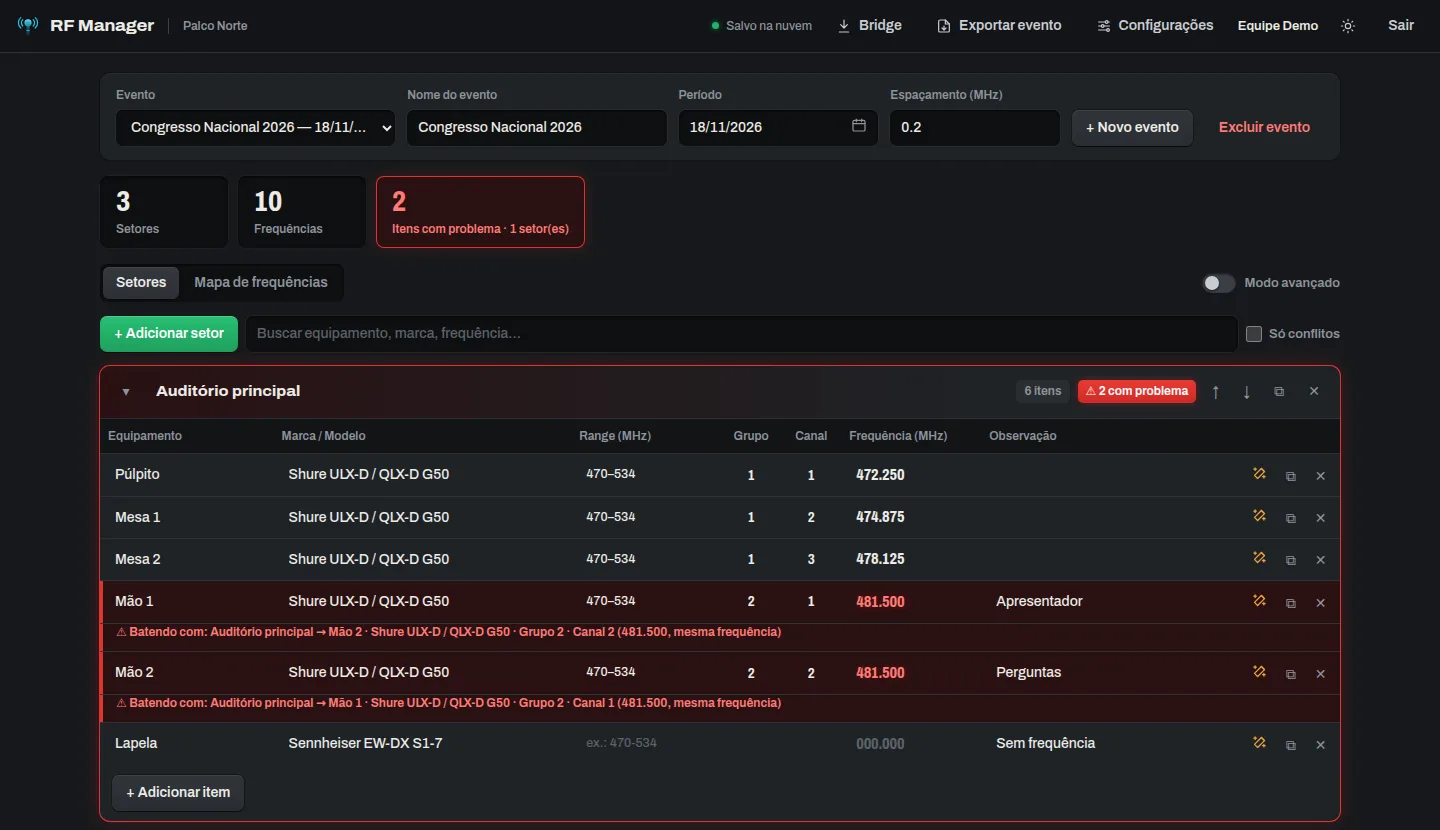Click the + Novo evento button
1440x830 pixels.
[1132, 128]
